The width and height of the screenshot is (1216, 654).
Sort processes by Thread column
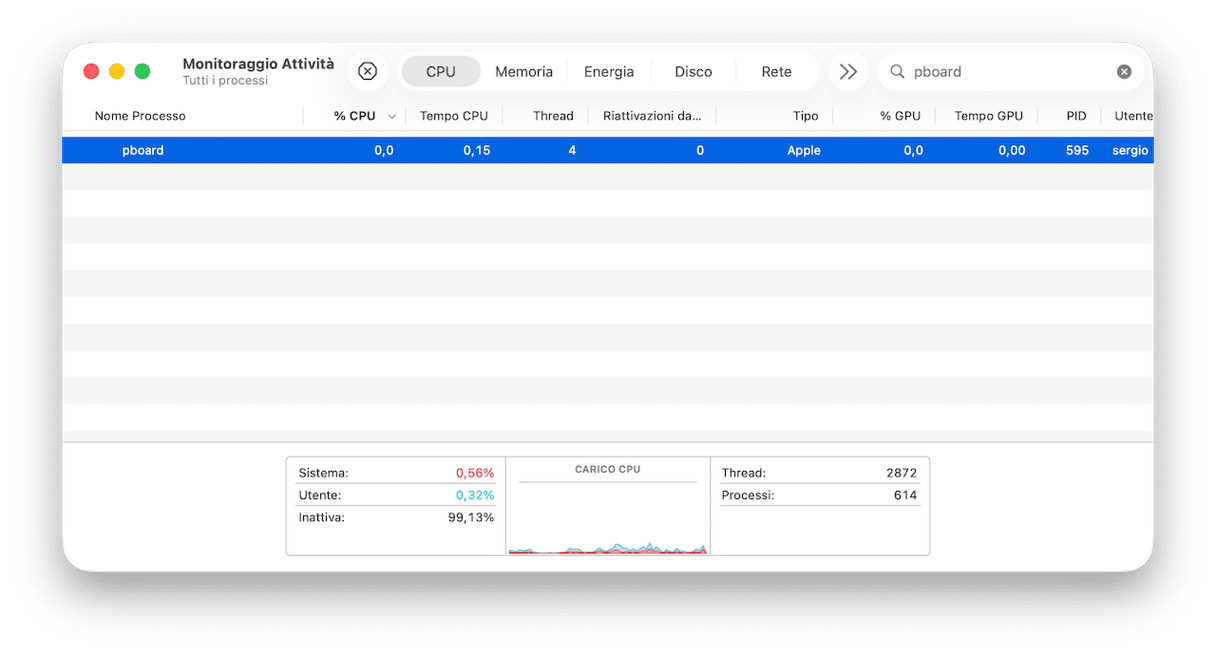(x=553, y=116)
